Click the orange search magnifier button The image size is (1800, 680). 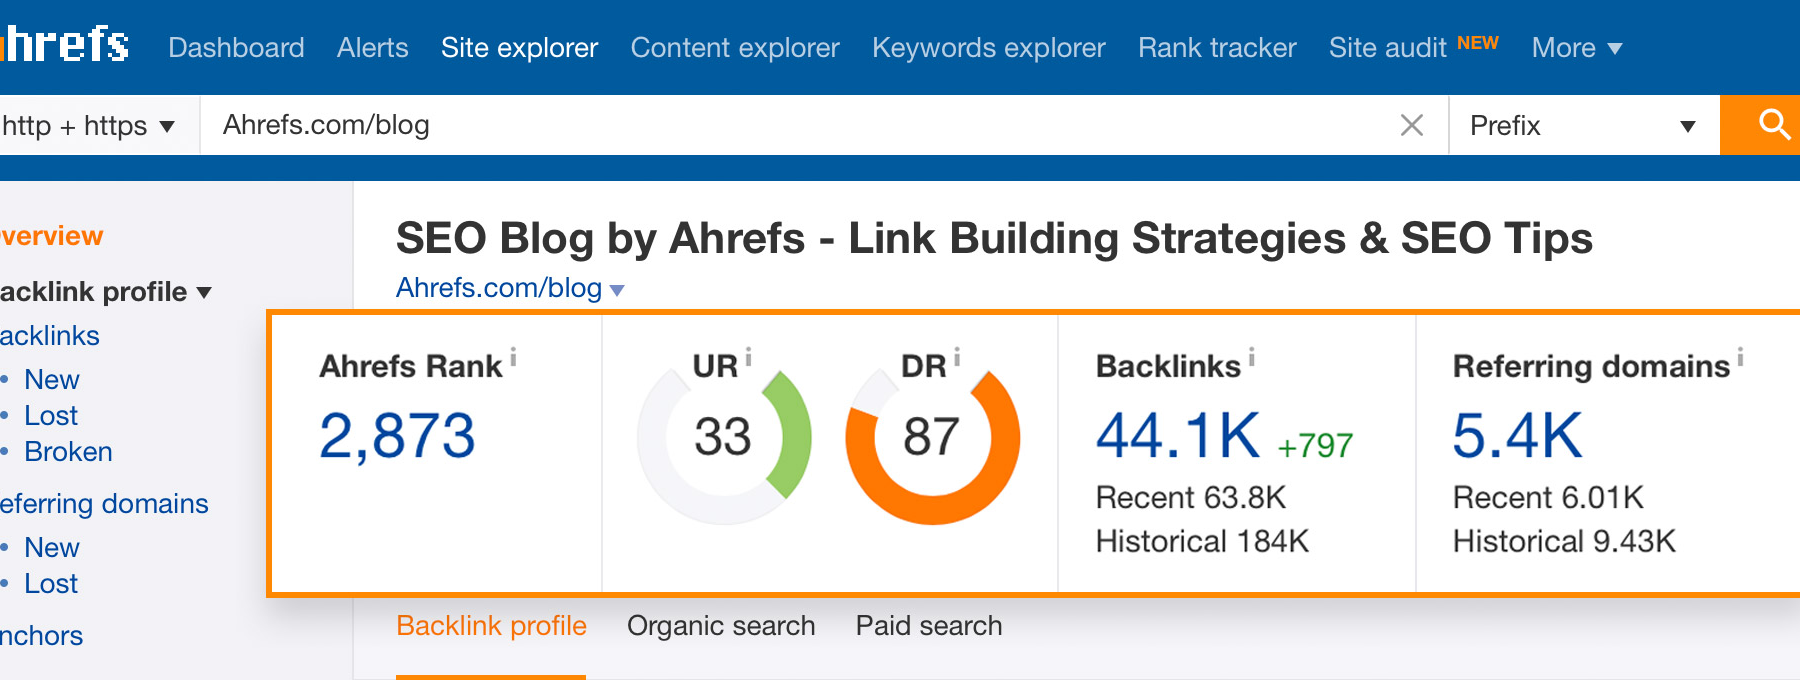click(x=1761, y=125)
